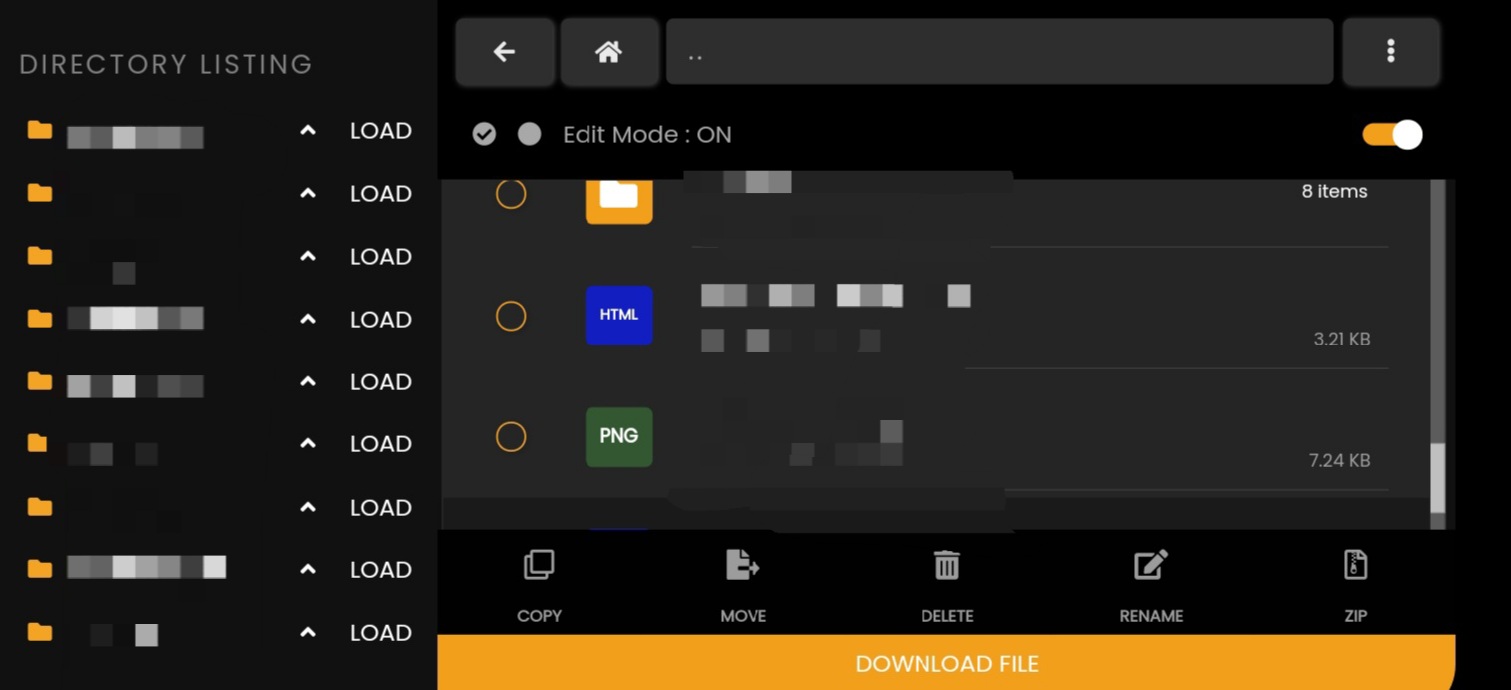The height and width of the screenshot is (690, 1511).
Task: Open the three-dot overflow menu
Action: pyautogui.click(x=1391, y=51)
